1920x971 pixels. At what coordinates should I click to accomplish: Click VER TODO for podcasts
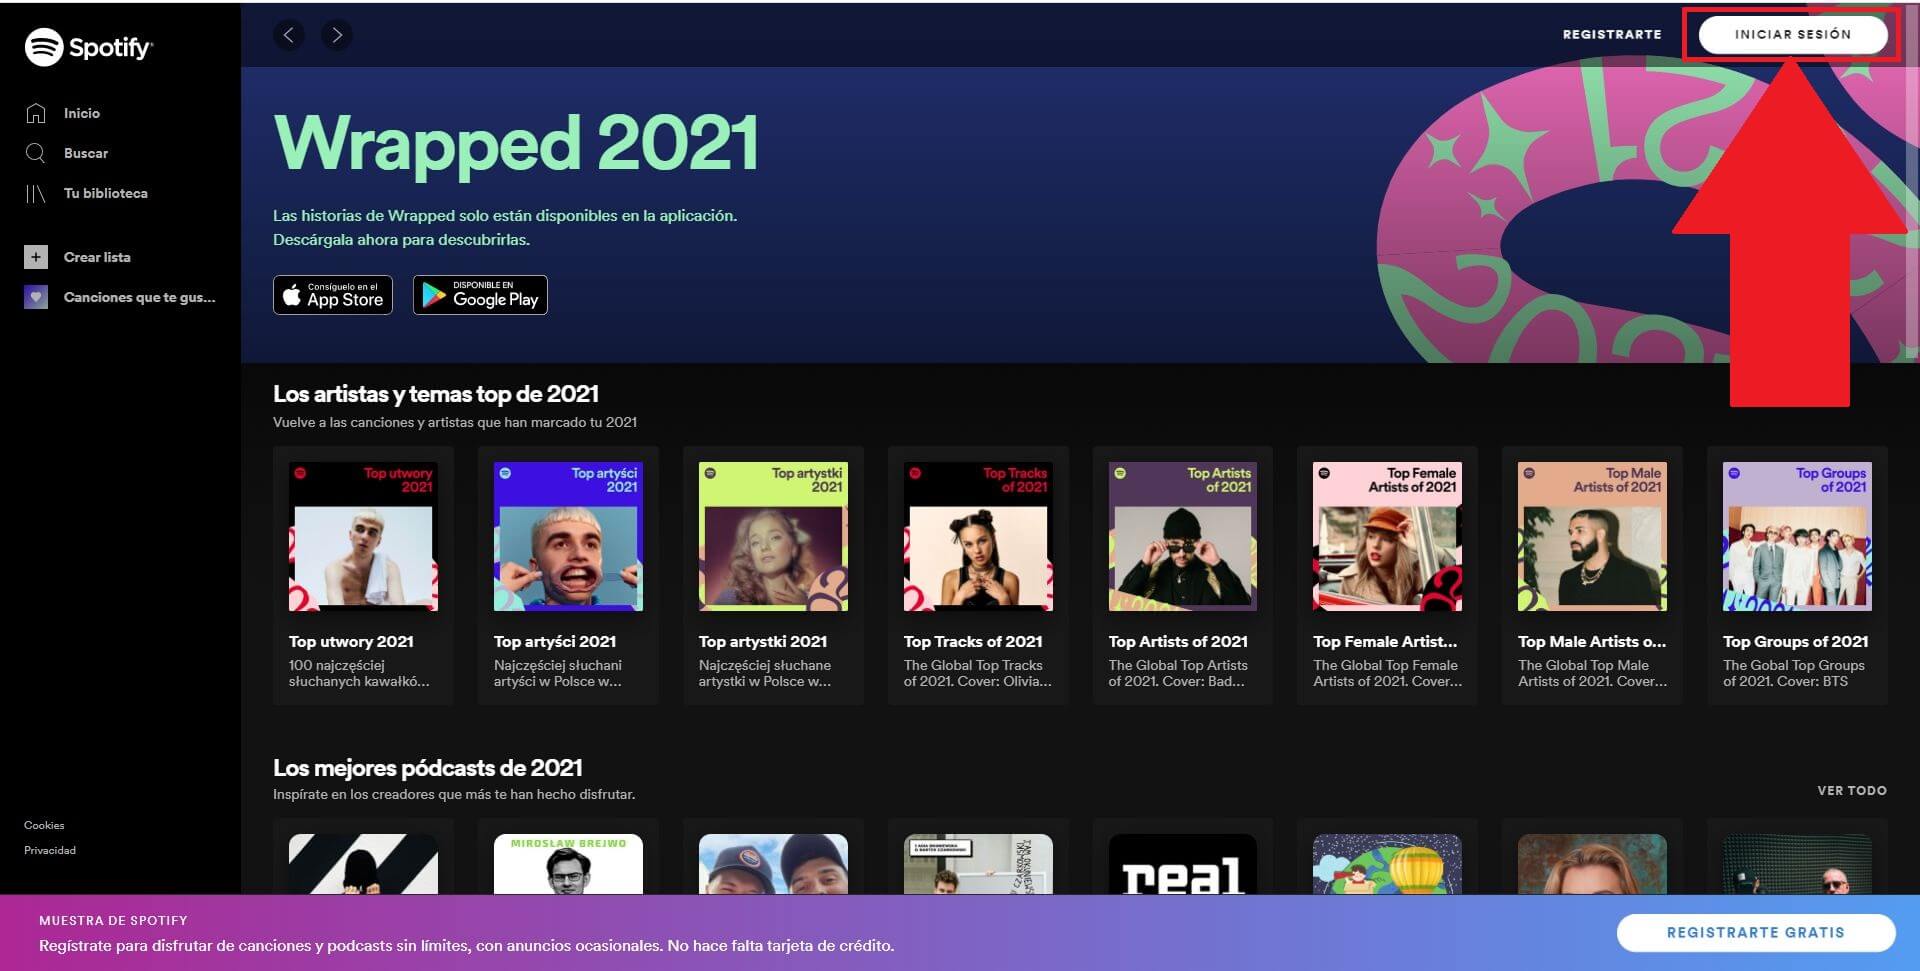[1852, 790]
